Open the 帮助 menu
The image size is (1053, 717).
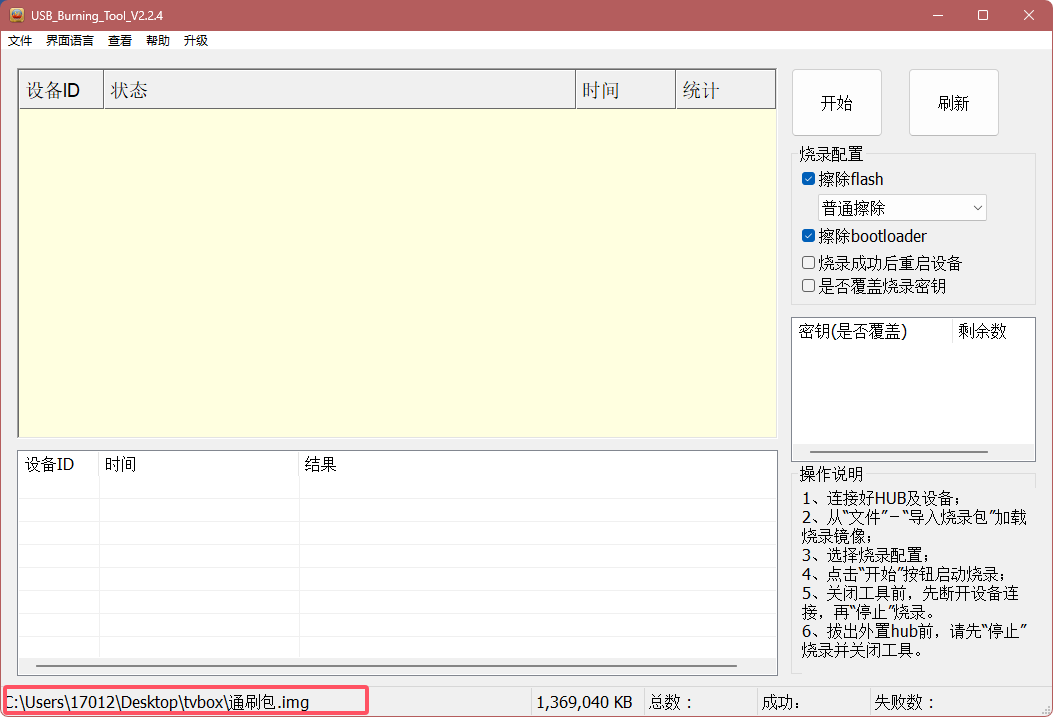158,41
